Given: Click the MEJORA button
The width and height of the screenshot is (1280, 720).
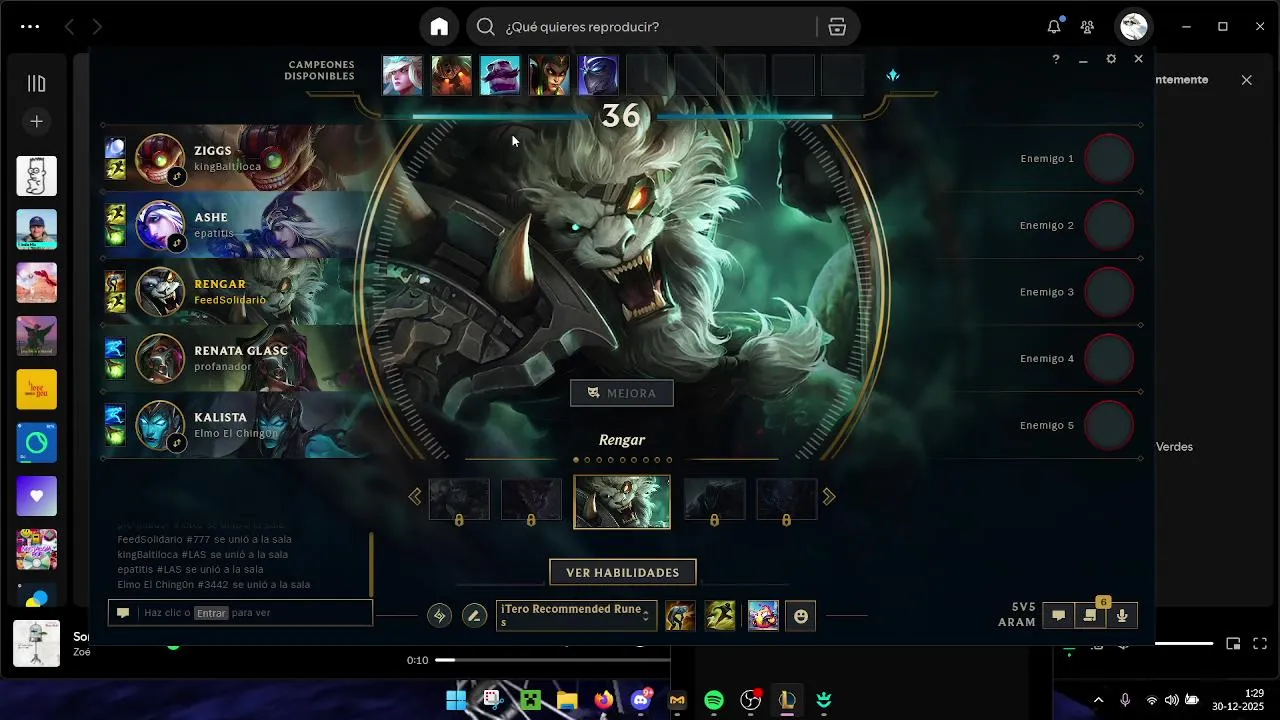Looking at the screenshot, I should pyautogui.click(x=622, y=393).
